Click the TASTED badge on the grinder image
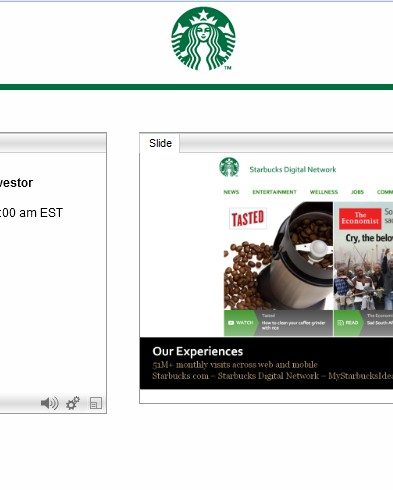393x490 pixels. click(248, 218)
